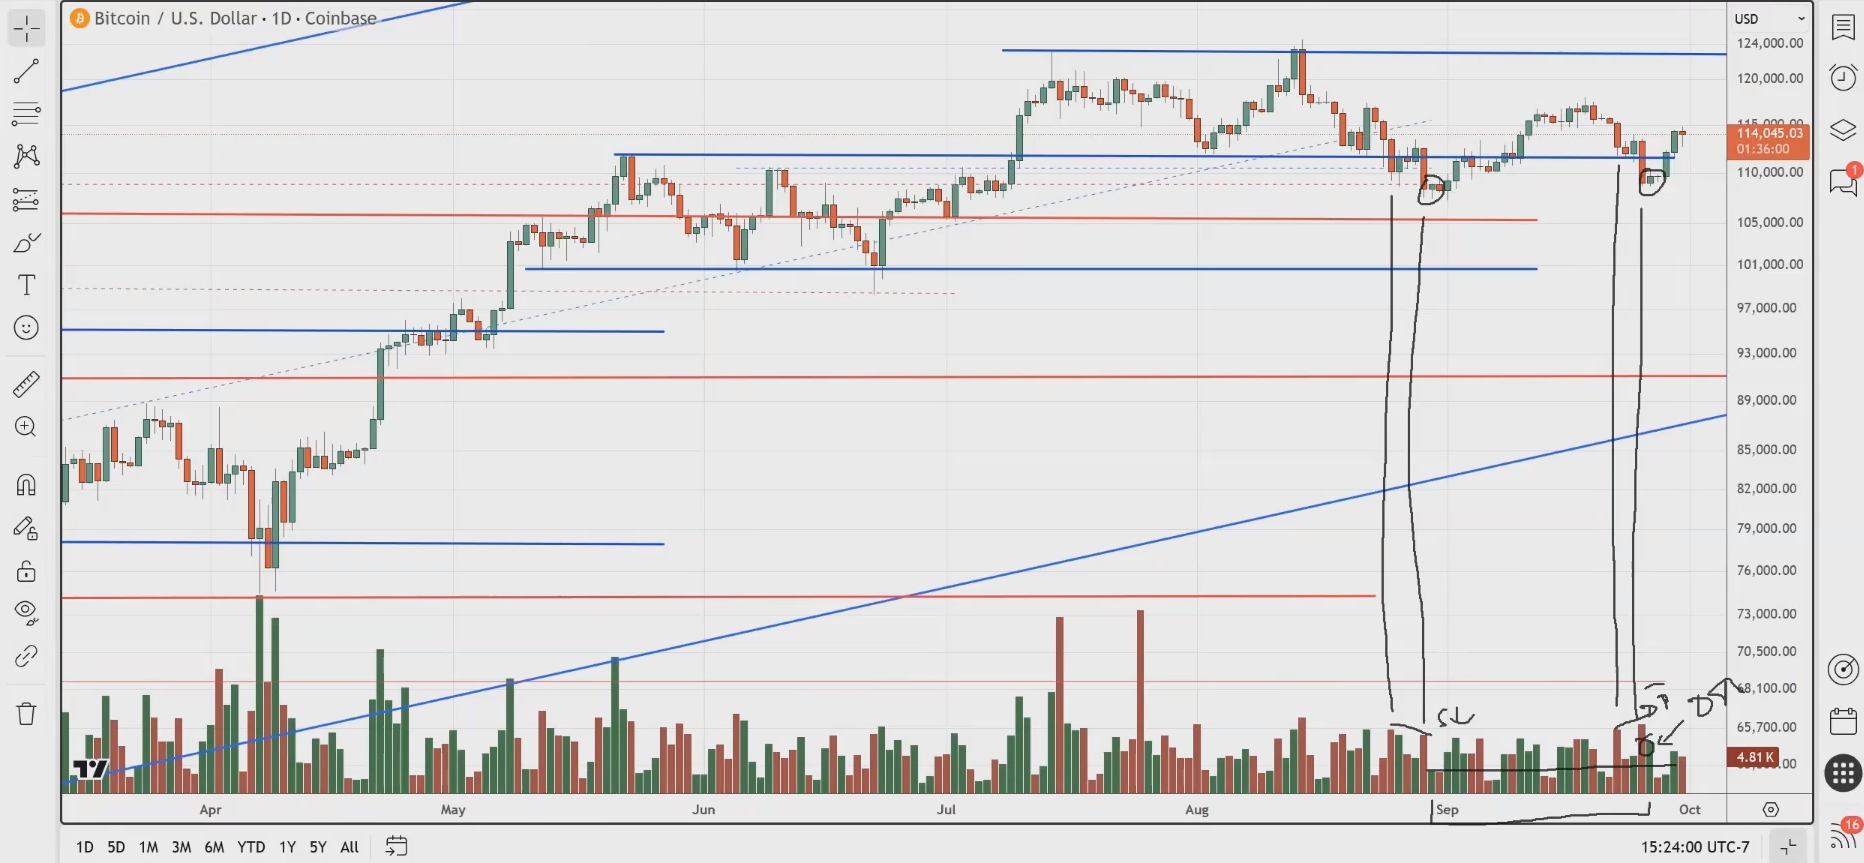This screenshot has height=863, width=1864.
Task: Click the All time range button
Action: tap(349, 847)
